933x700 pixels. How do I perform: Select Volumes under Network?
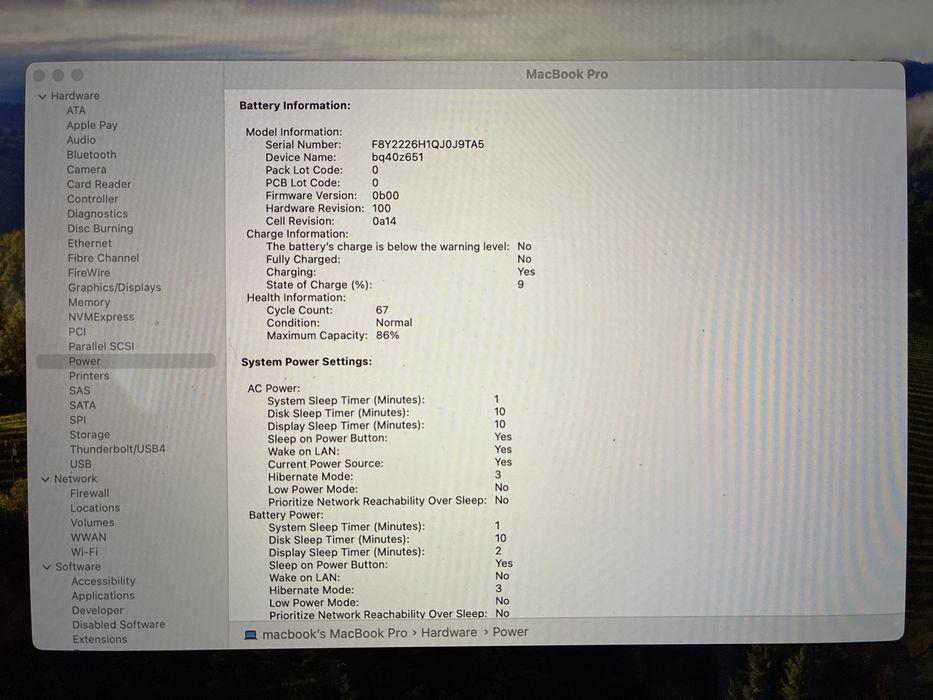(x=92, y=523)
